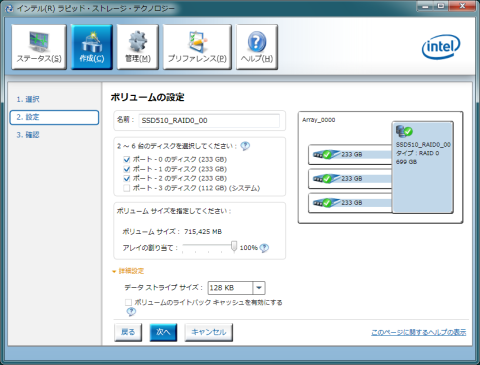Select the 作成(C) create toolbar button

click(92, 47)
